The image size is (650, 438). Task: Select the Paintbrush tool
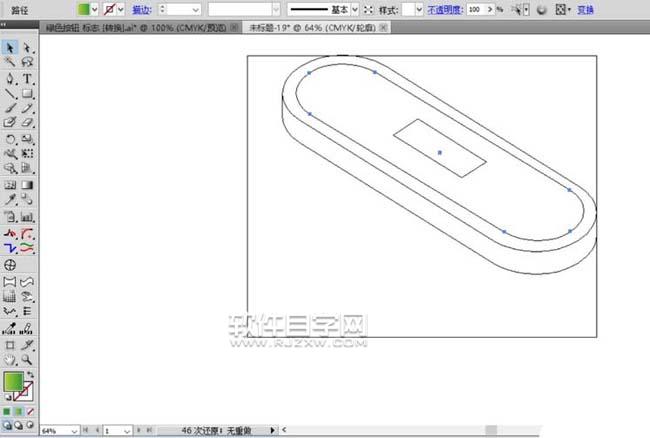pos(10,108)
